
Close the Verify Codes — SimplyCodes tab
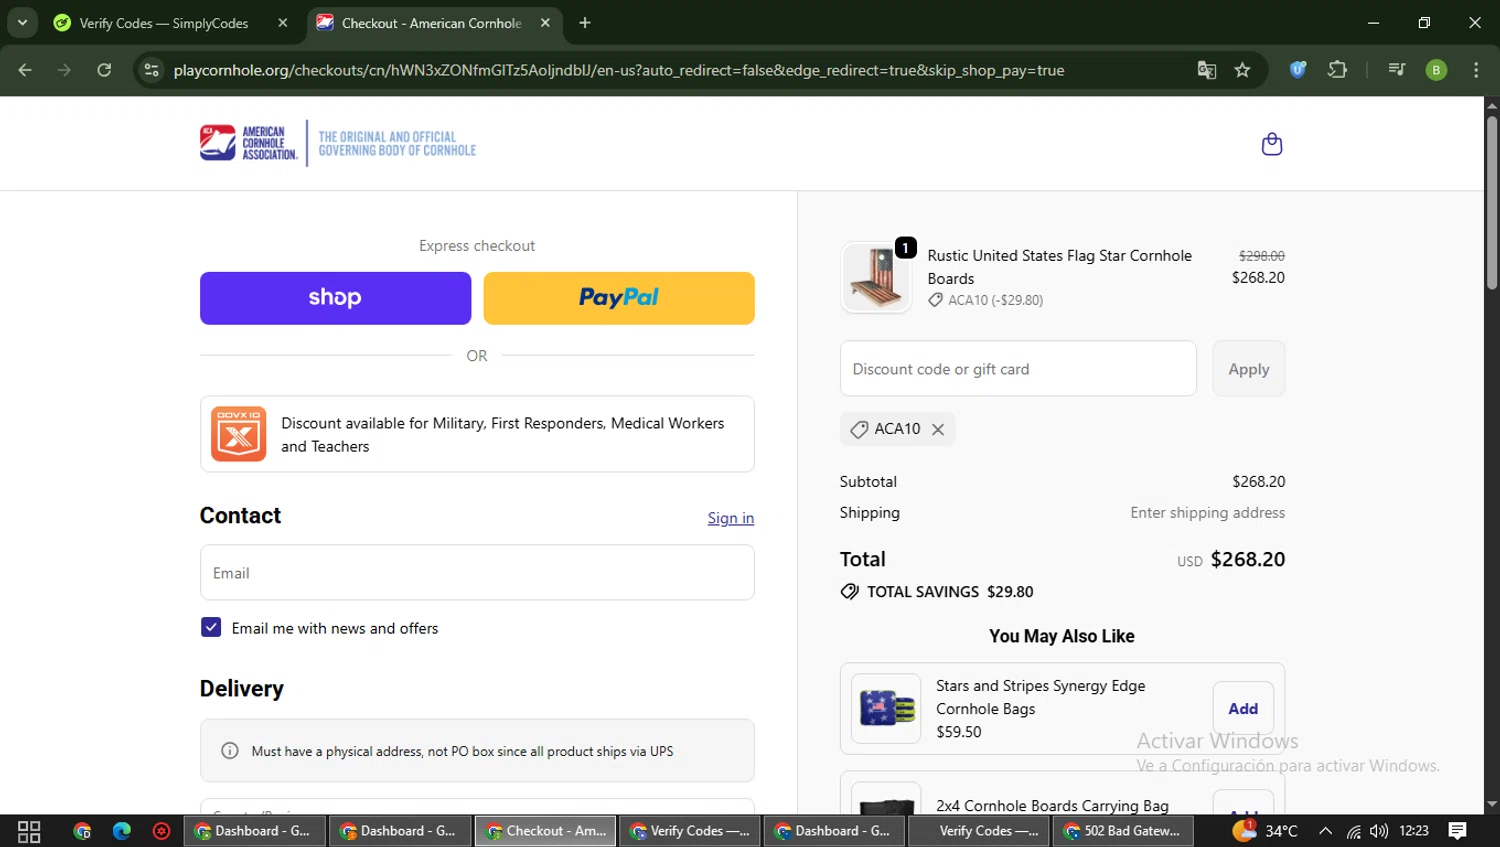click(x=283, y=23)
